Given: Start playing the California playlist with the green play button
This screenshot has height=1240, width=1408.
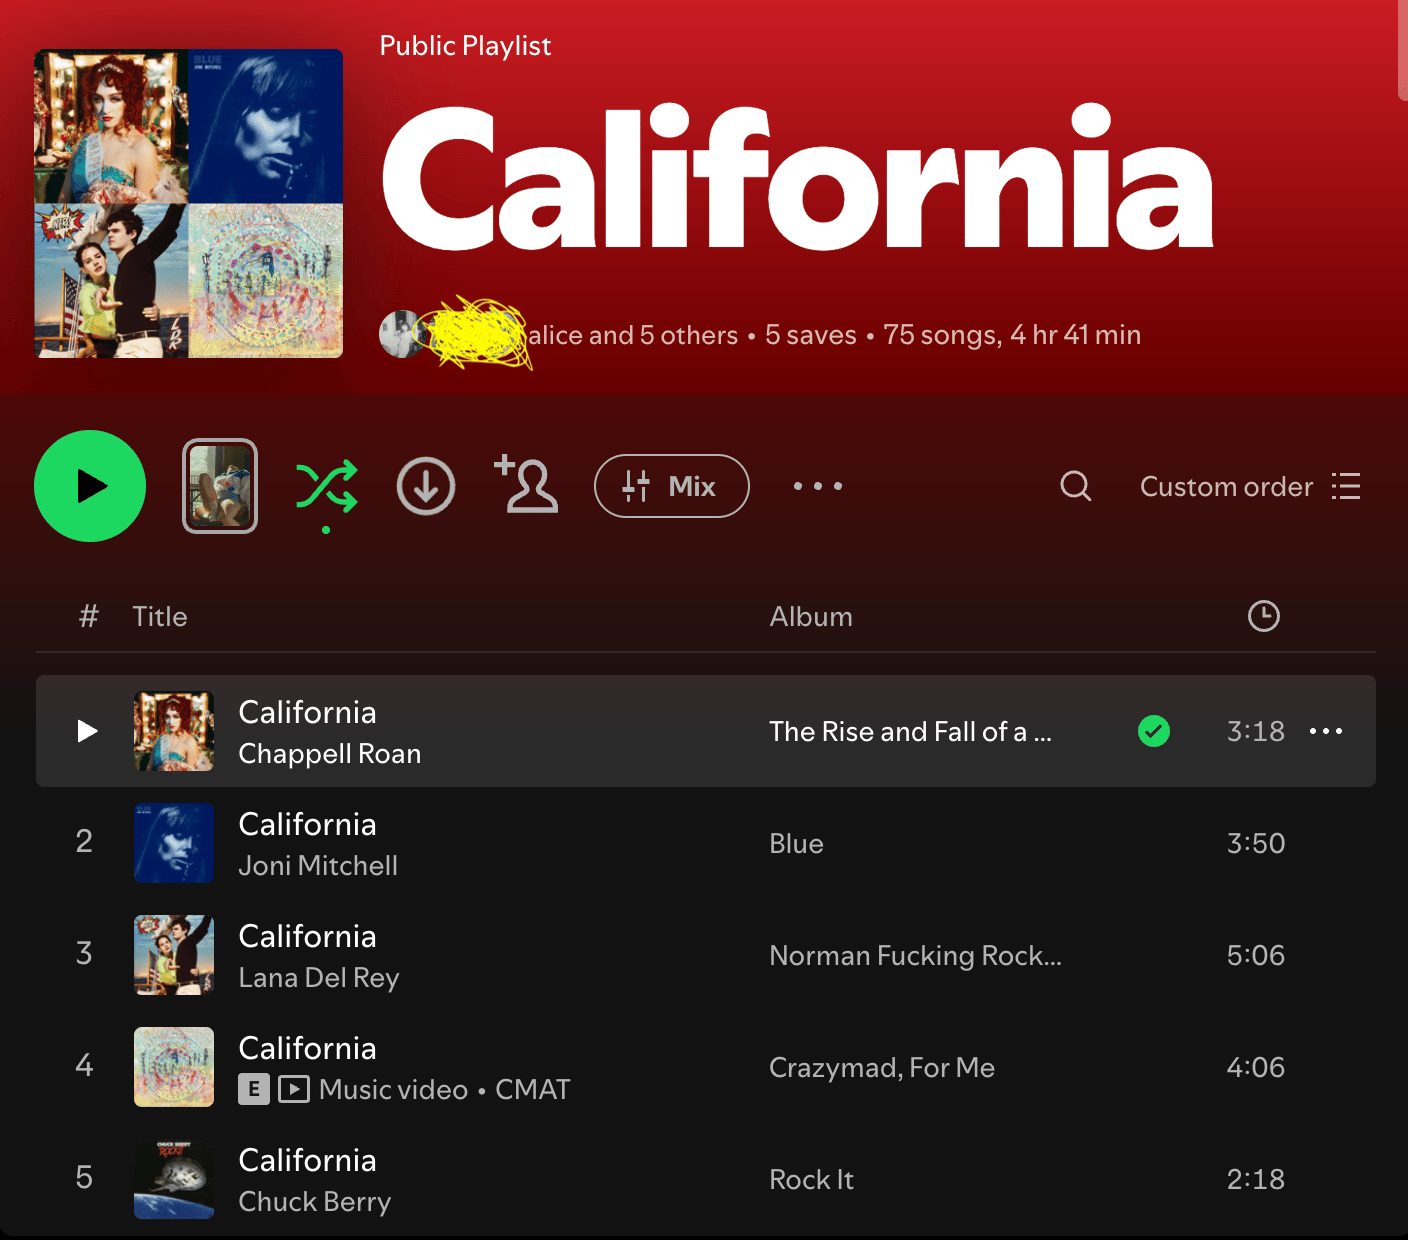Looking at the screenshot, I should 90,486.
